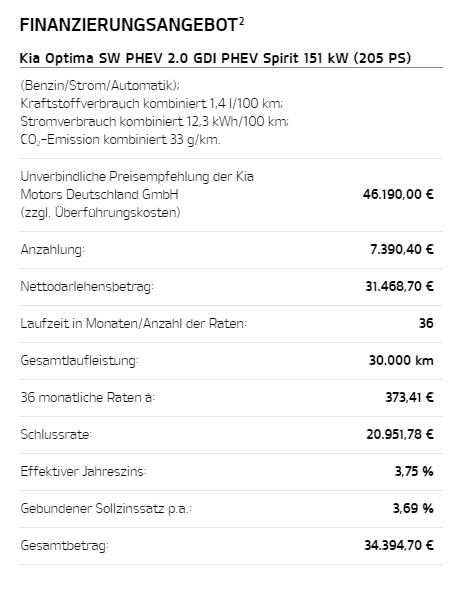Select the 7.390,40 € down payment
Image resolution: width=467 pixels, height=590 pixels.
pos(402,249)
